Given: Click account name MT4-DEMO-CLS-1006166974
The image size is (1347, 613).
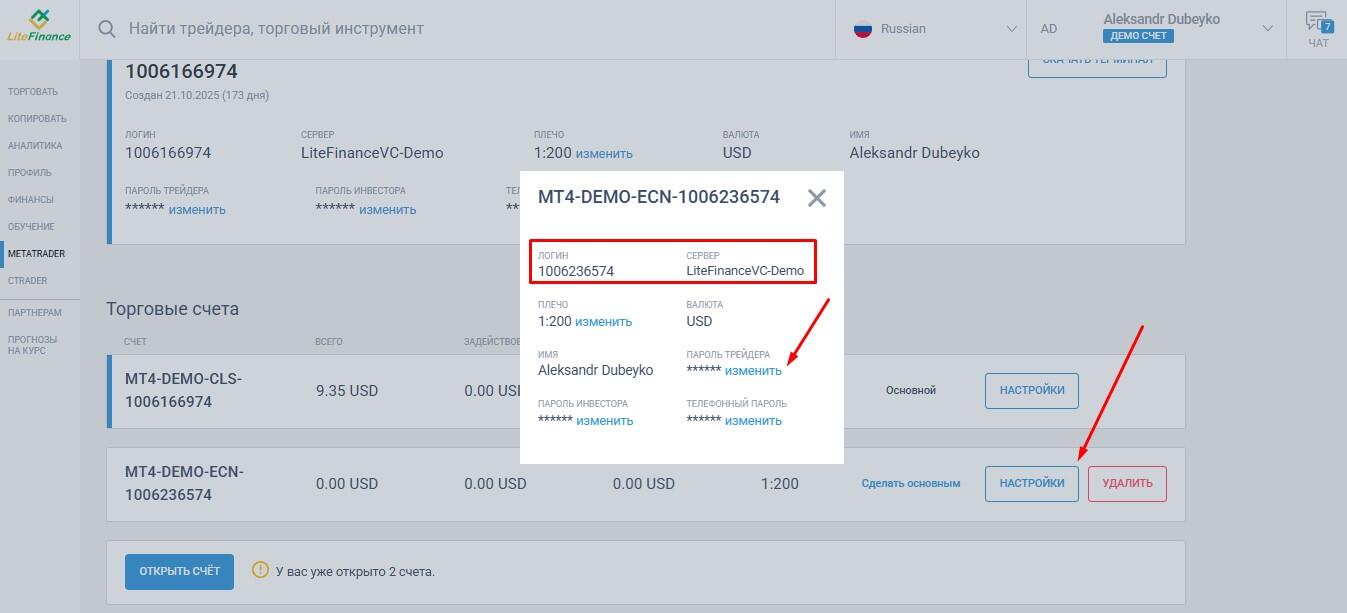Looking at the screenshot, I should [184, 391].
